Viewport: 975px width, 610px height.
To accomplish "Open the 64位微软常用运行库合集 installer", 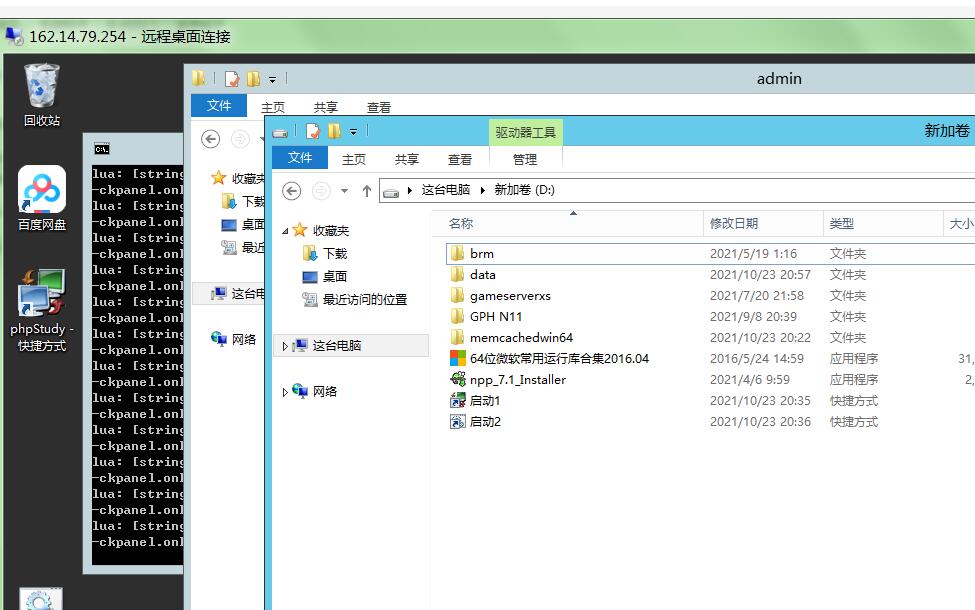I will (558, 359).
